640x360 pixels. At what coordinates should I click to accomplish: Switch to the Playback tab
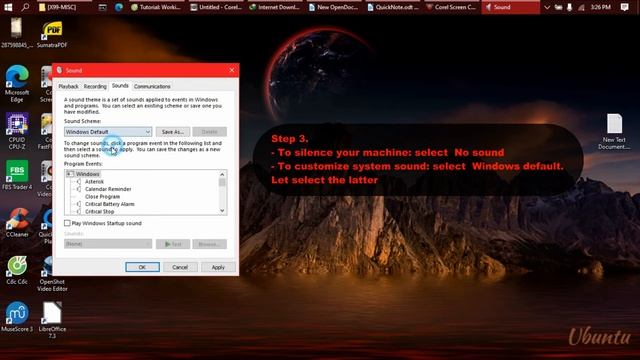click(68, 87)
